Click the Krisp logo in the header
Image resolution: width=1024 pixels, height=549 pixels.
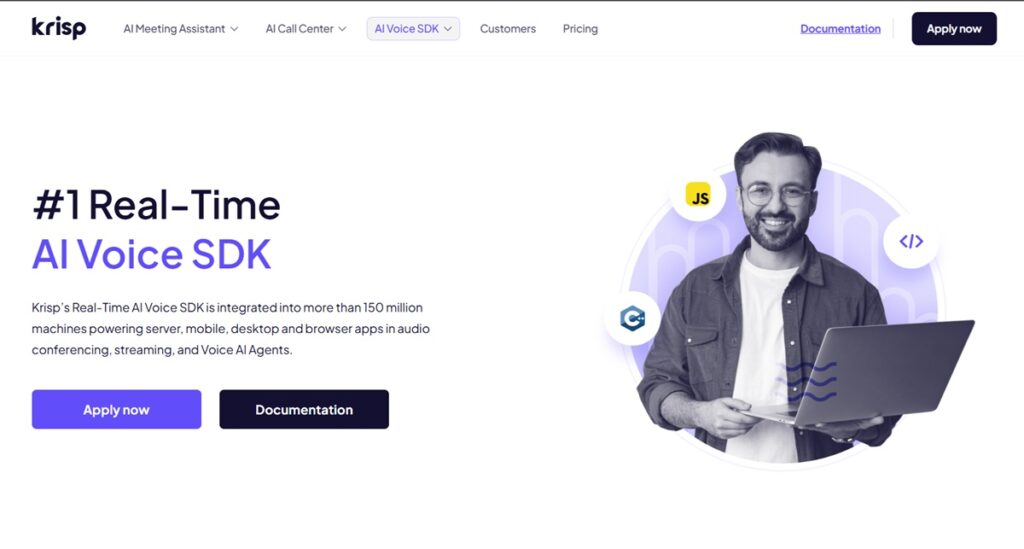pyautogui.click(x=59, y=28)
